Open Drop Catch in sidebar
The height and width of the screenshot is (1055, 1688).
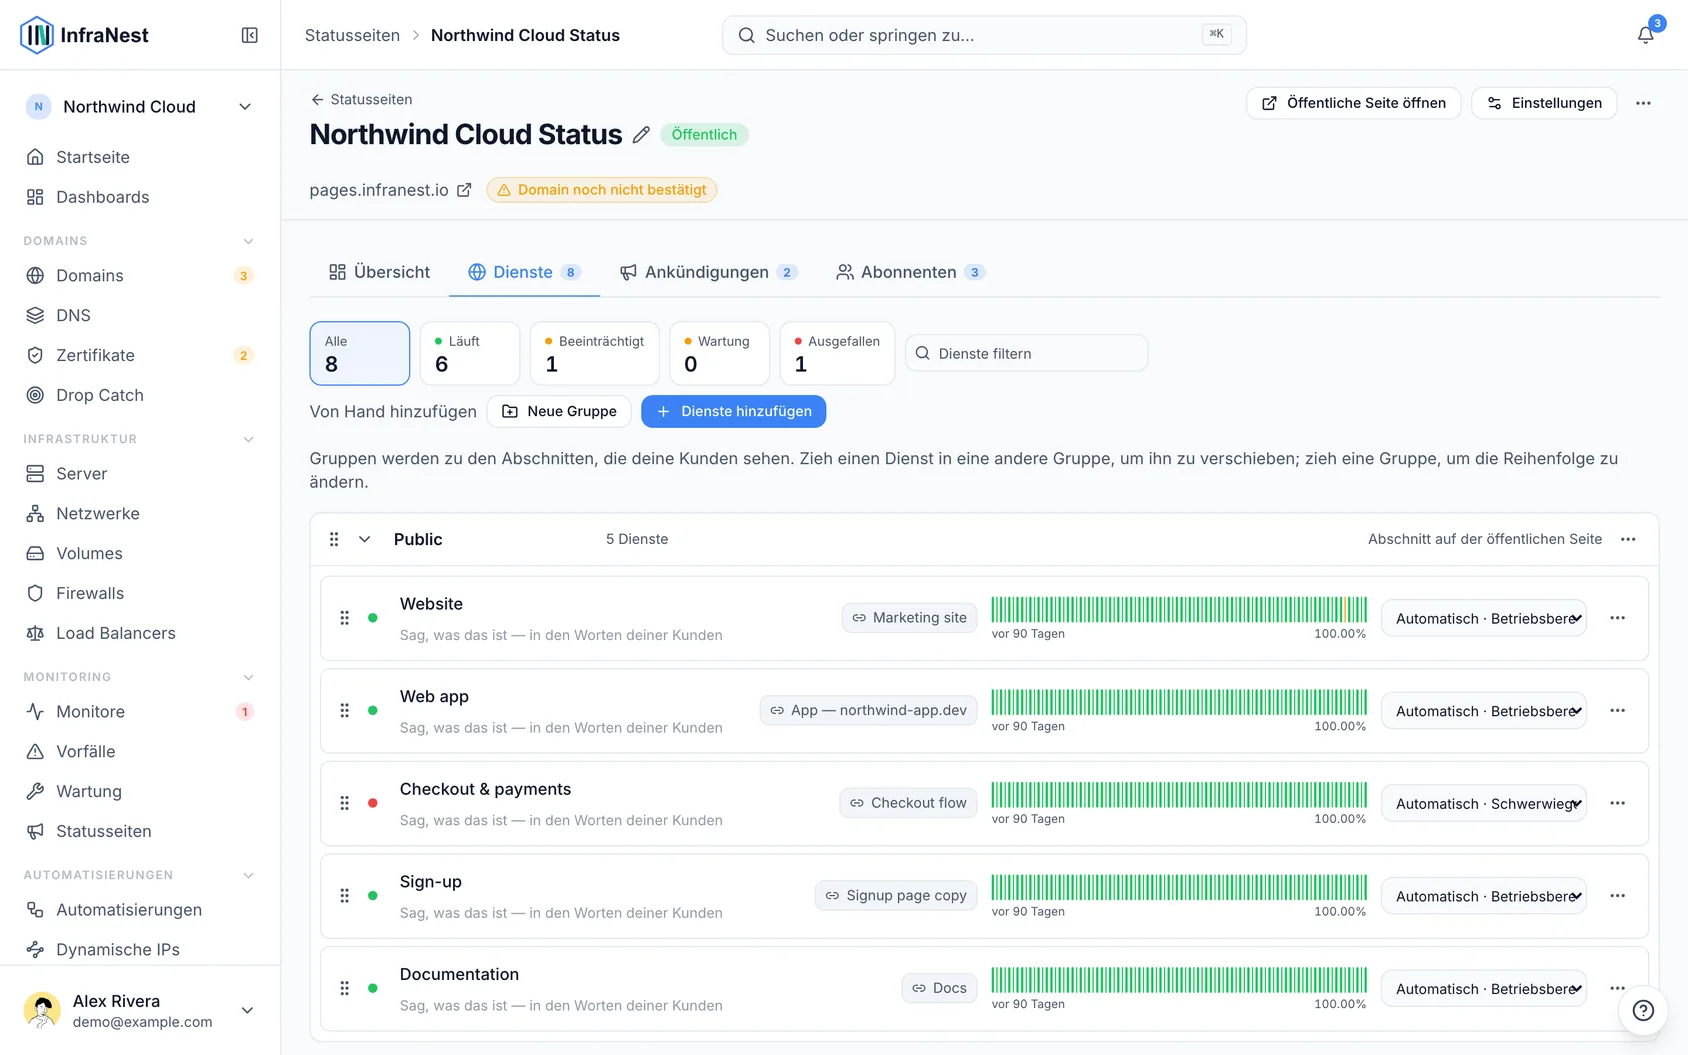(140, 395)
